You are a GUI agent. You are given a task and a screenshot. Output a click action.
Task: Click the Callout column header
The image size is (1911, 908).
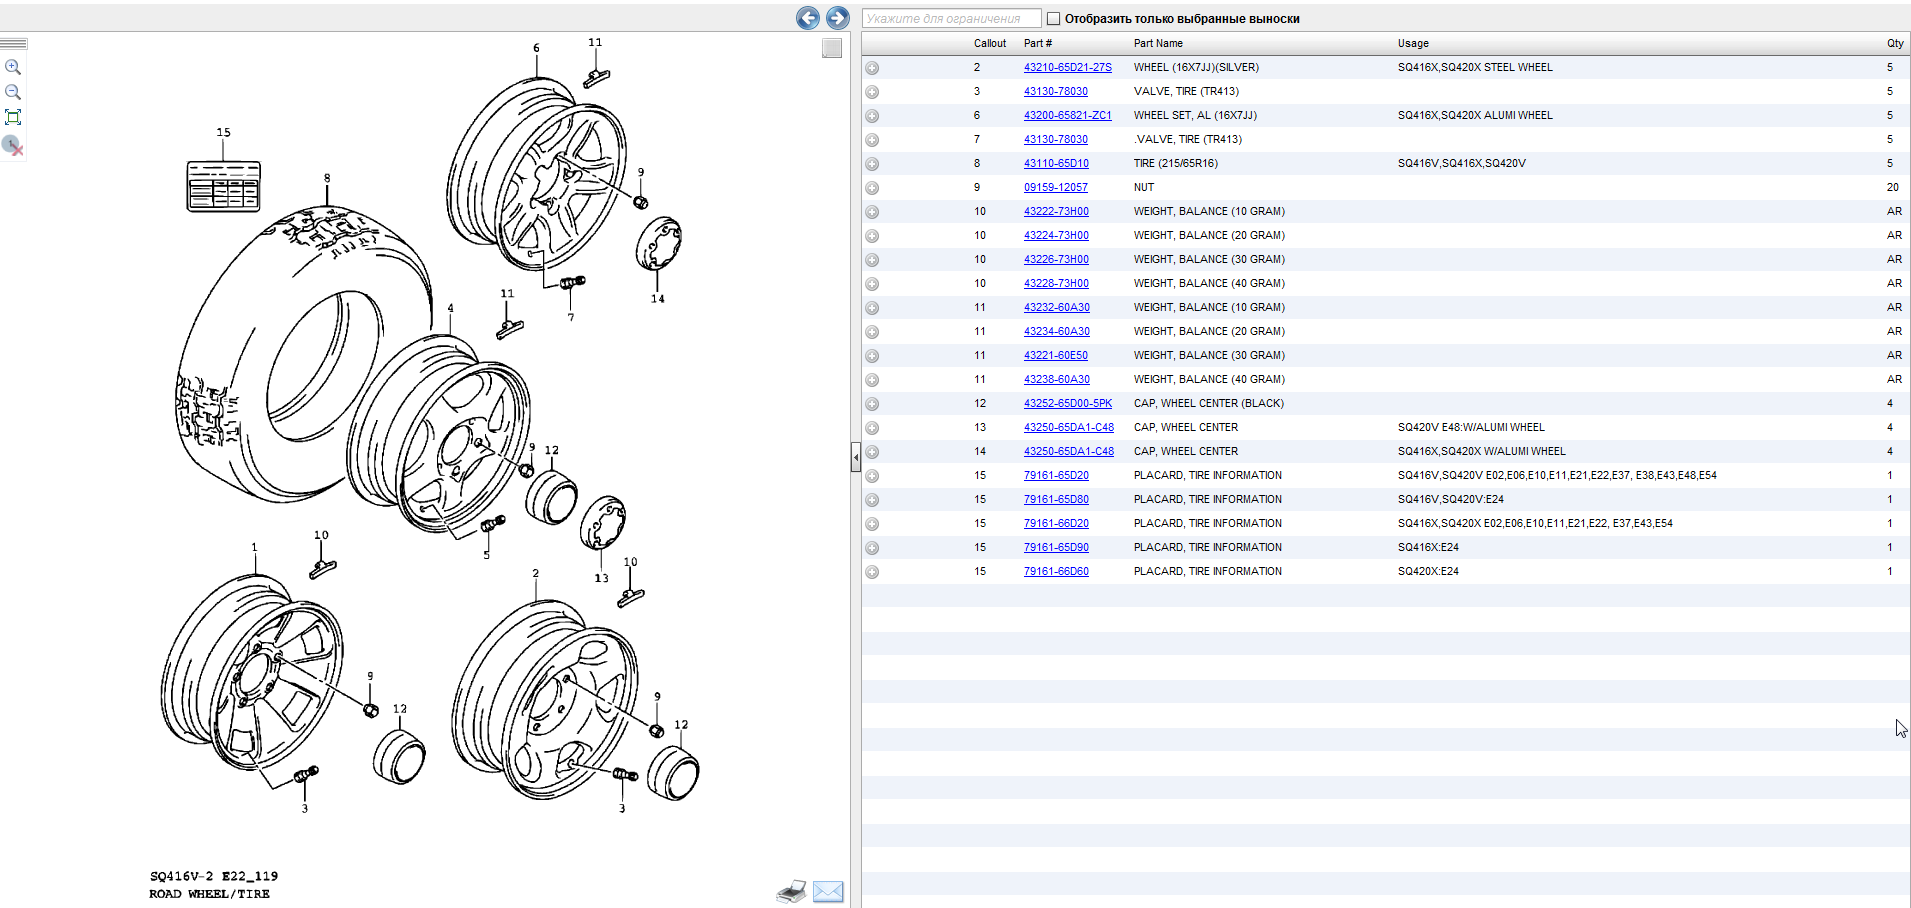tap(990, 43)
